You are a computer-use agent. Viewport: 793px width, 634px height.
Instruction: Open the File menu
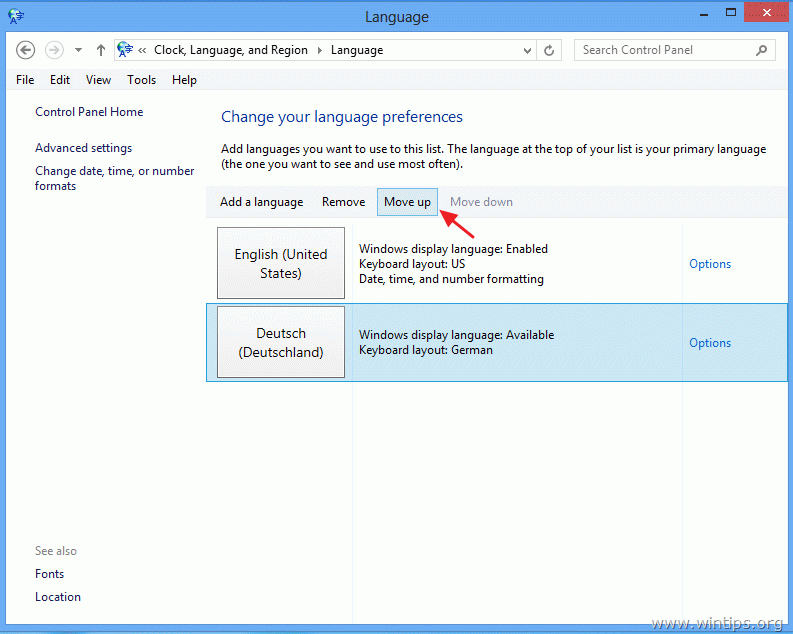click(x=25, y=80)
